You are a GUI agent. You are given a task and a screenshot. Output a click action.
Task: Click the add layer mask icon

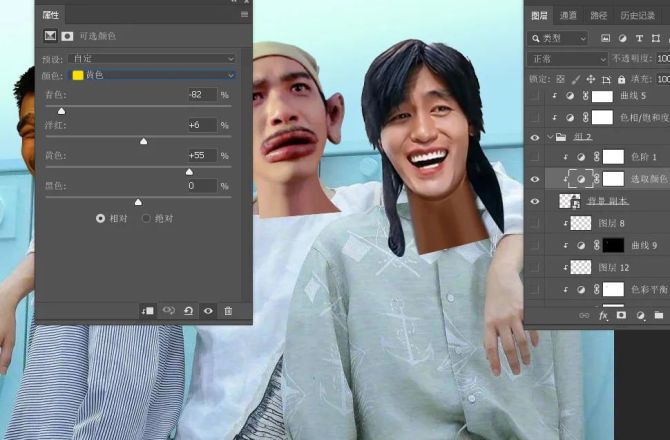click(620, 315)
